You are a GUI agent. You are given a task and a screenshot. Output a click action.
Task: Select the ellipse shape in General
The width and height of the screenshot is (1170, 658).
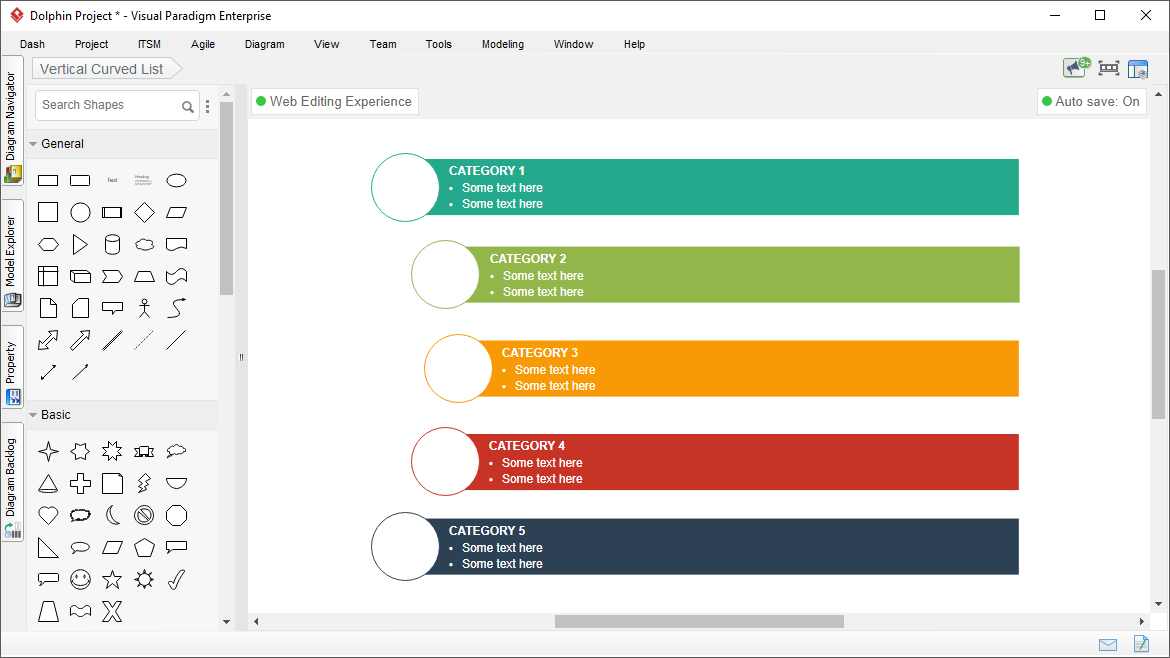(176, 181)
